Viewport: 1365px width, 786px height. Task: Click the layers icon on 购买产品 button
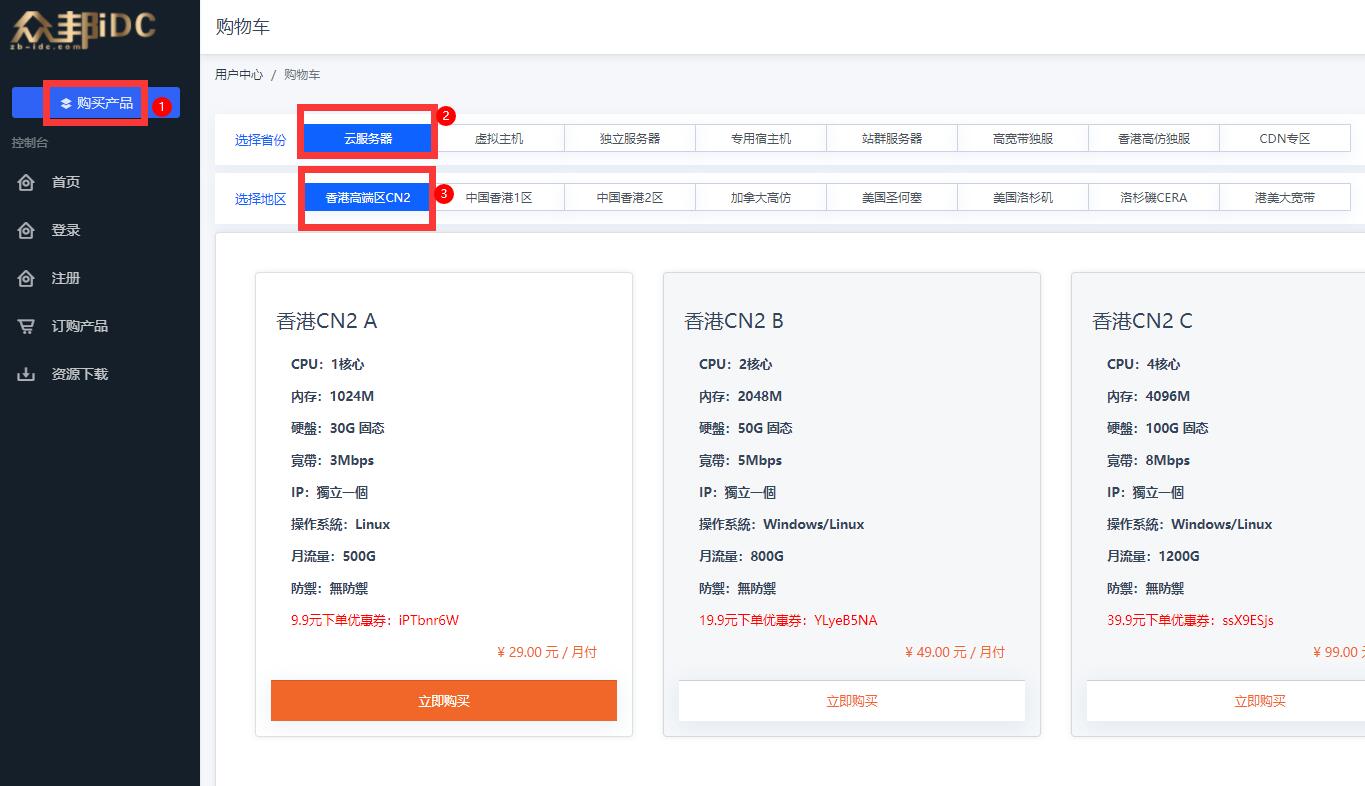(x=66, y=103)
